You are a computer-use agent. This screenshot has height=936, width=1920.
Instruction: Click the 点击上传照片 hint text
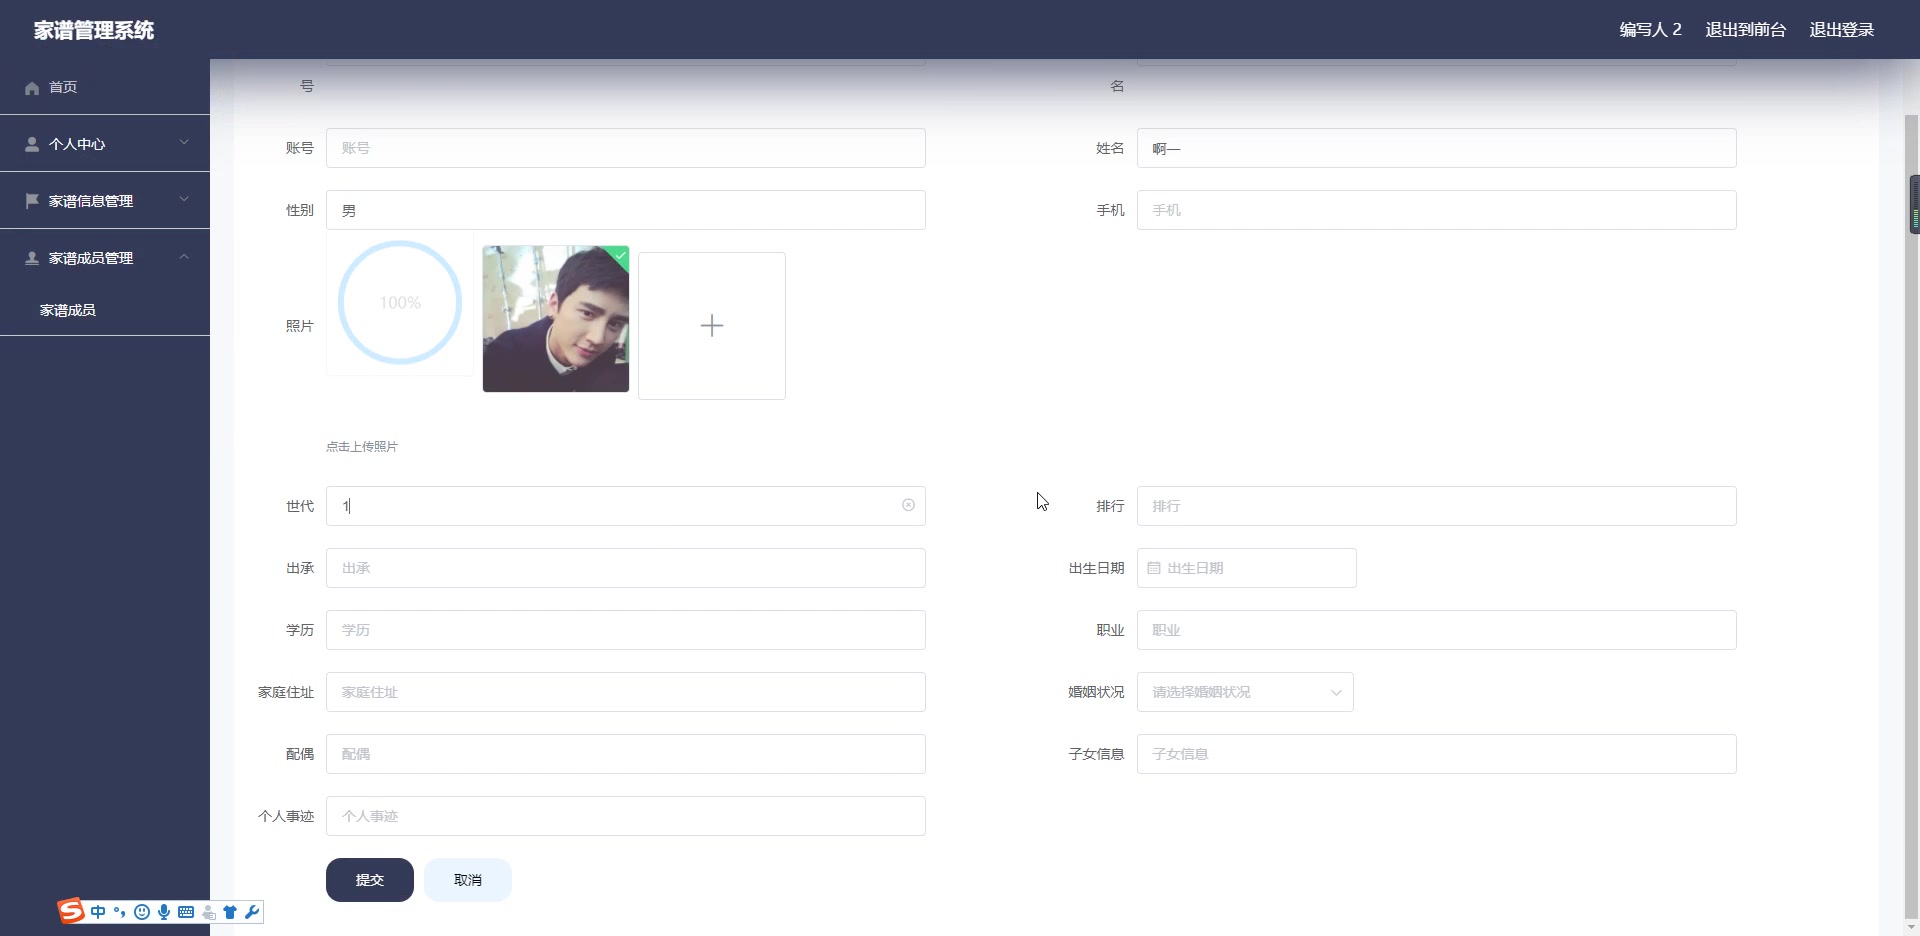(362, 447)
